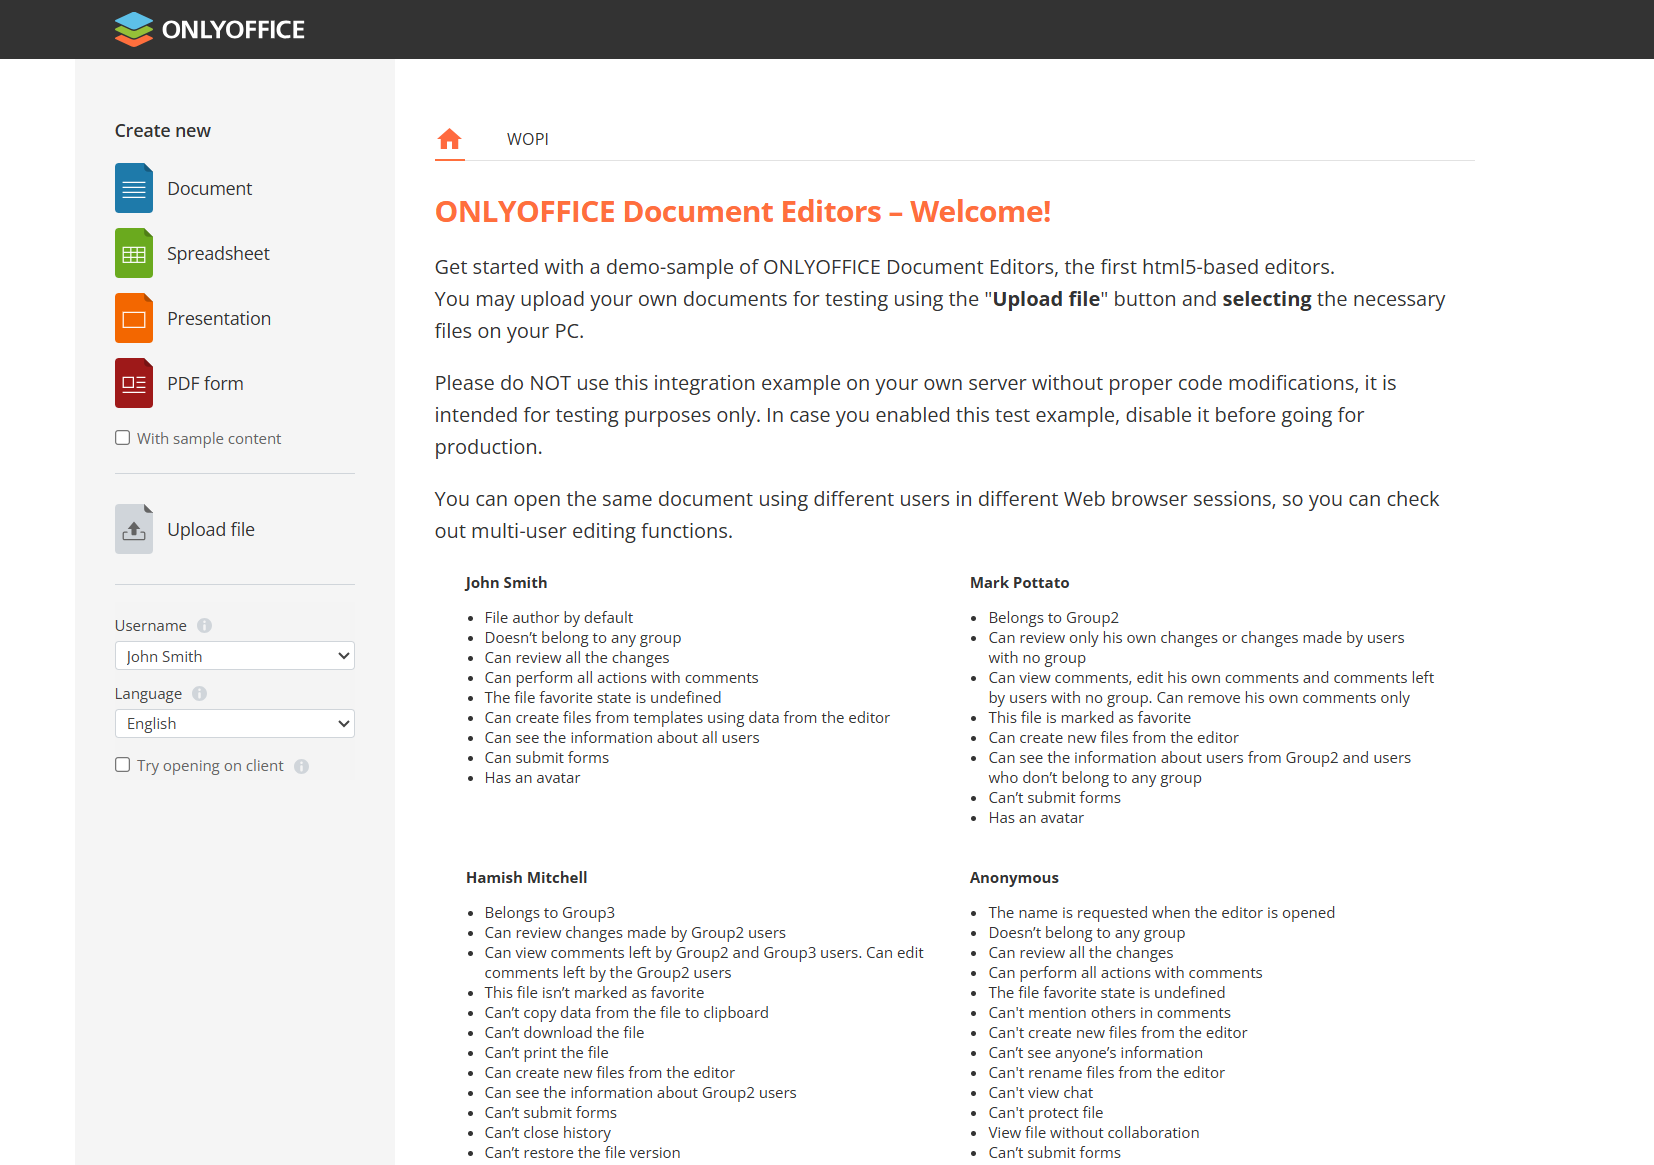Click 'Can't download the file' item
1654x1165 pixels.
click(564, 1033)
